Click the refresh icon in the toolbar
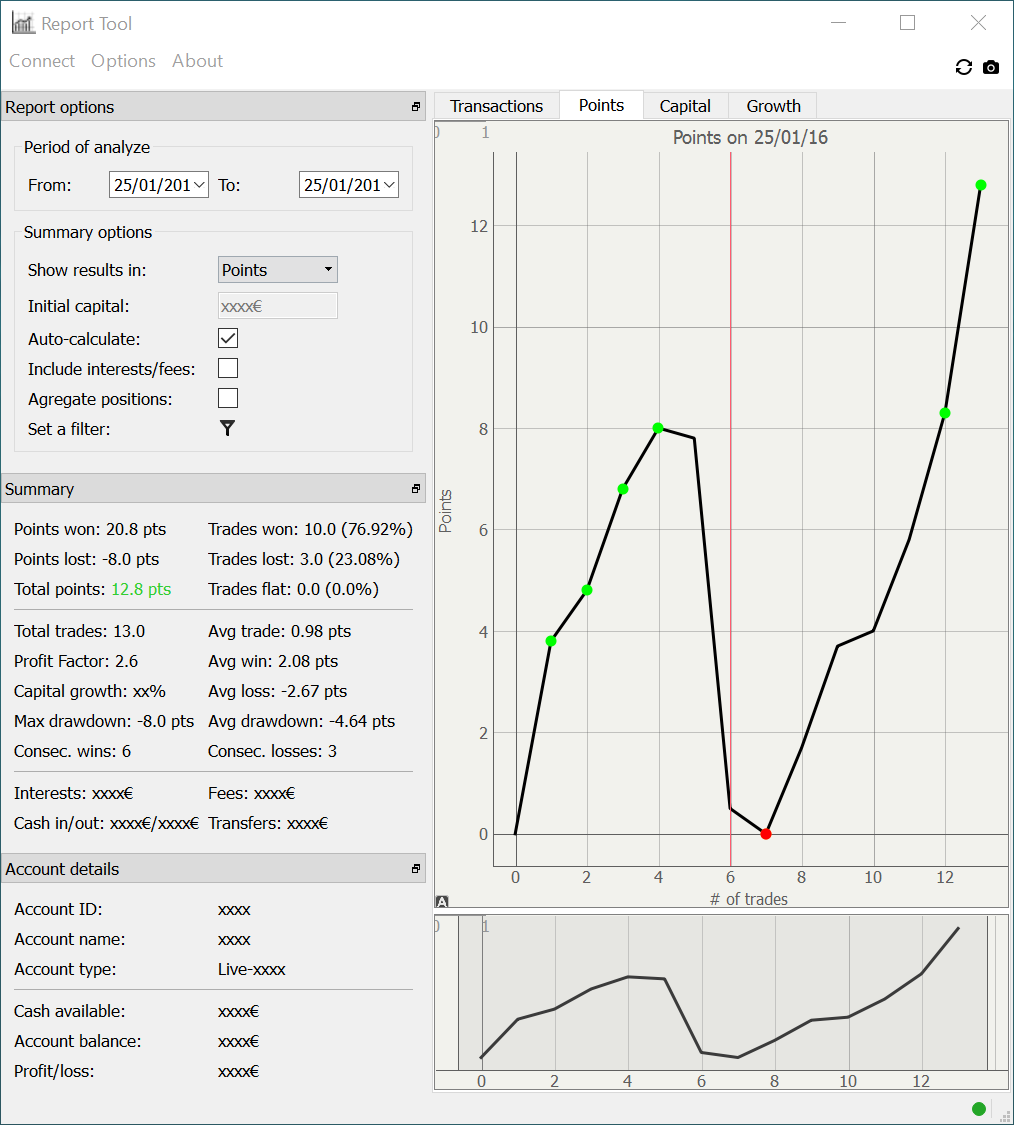1014x1125 pixels. (x=964, y=67)
